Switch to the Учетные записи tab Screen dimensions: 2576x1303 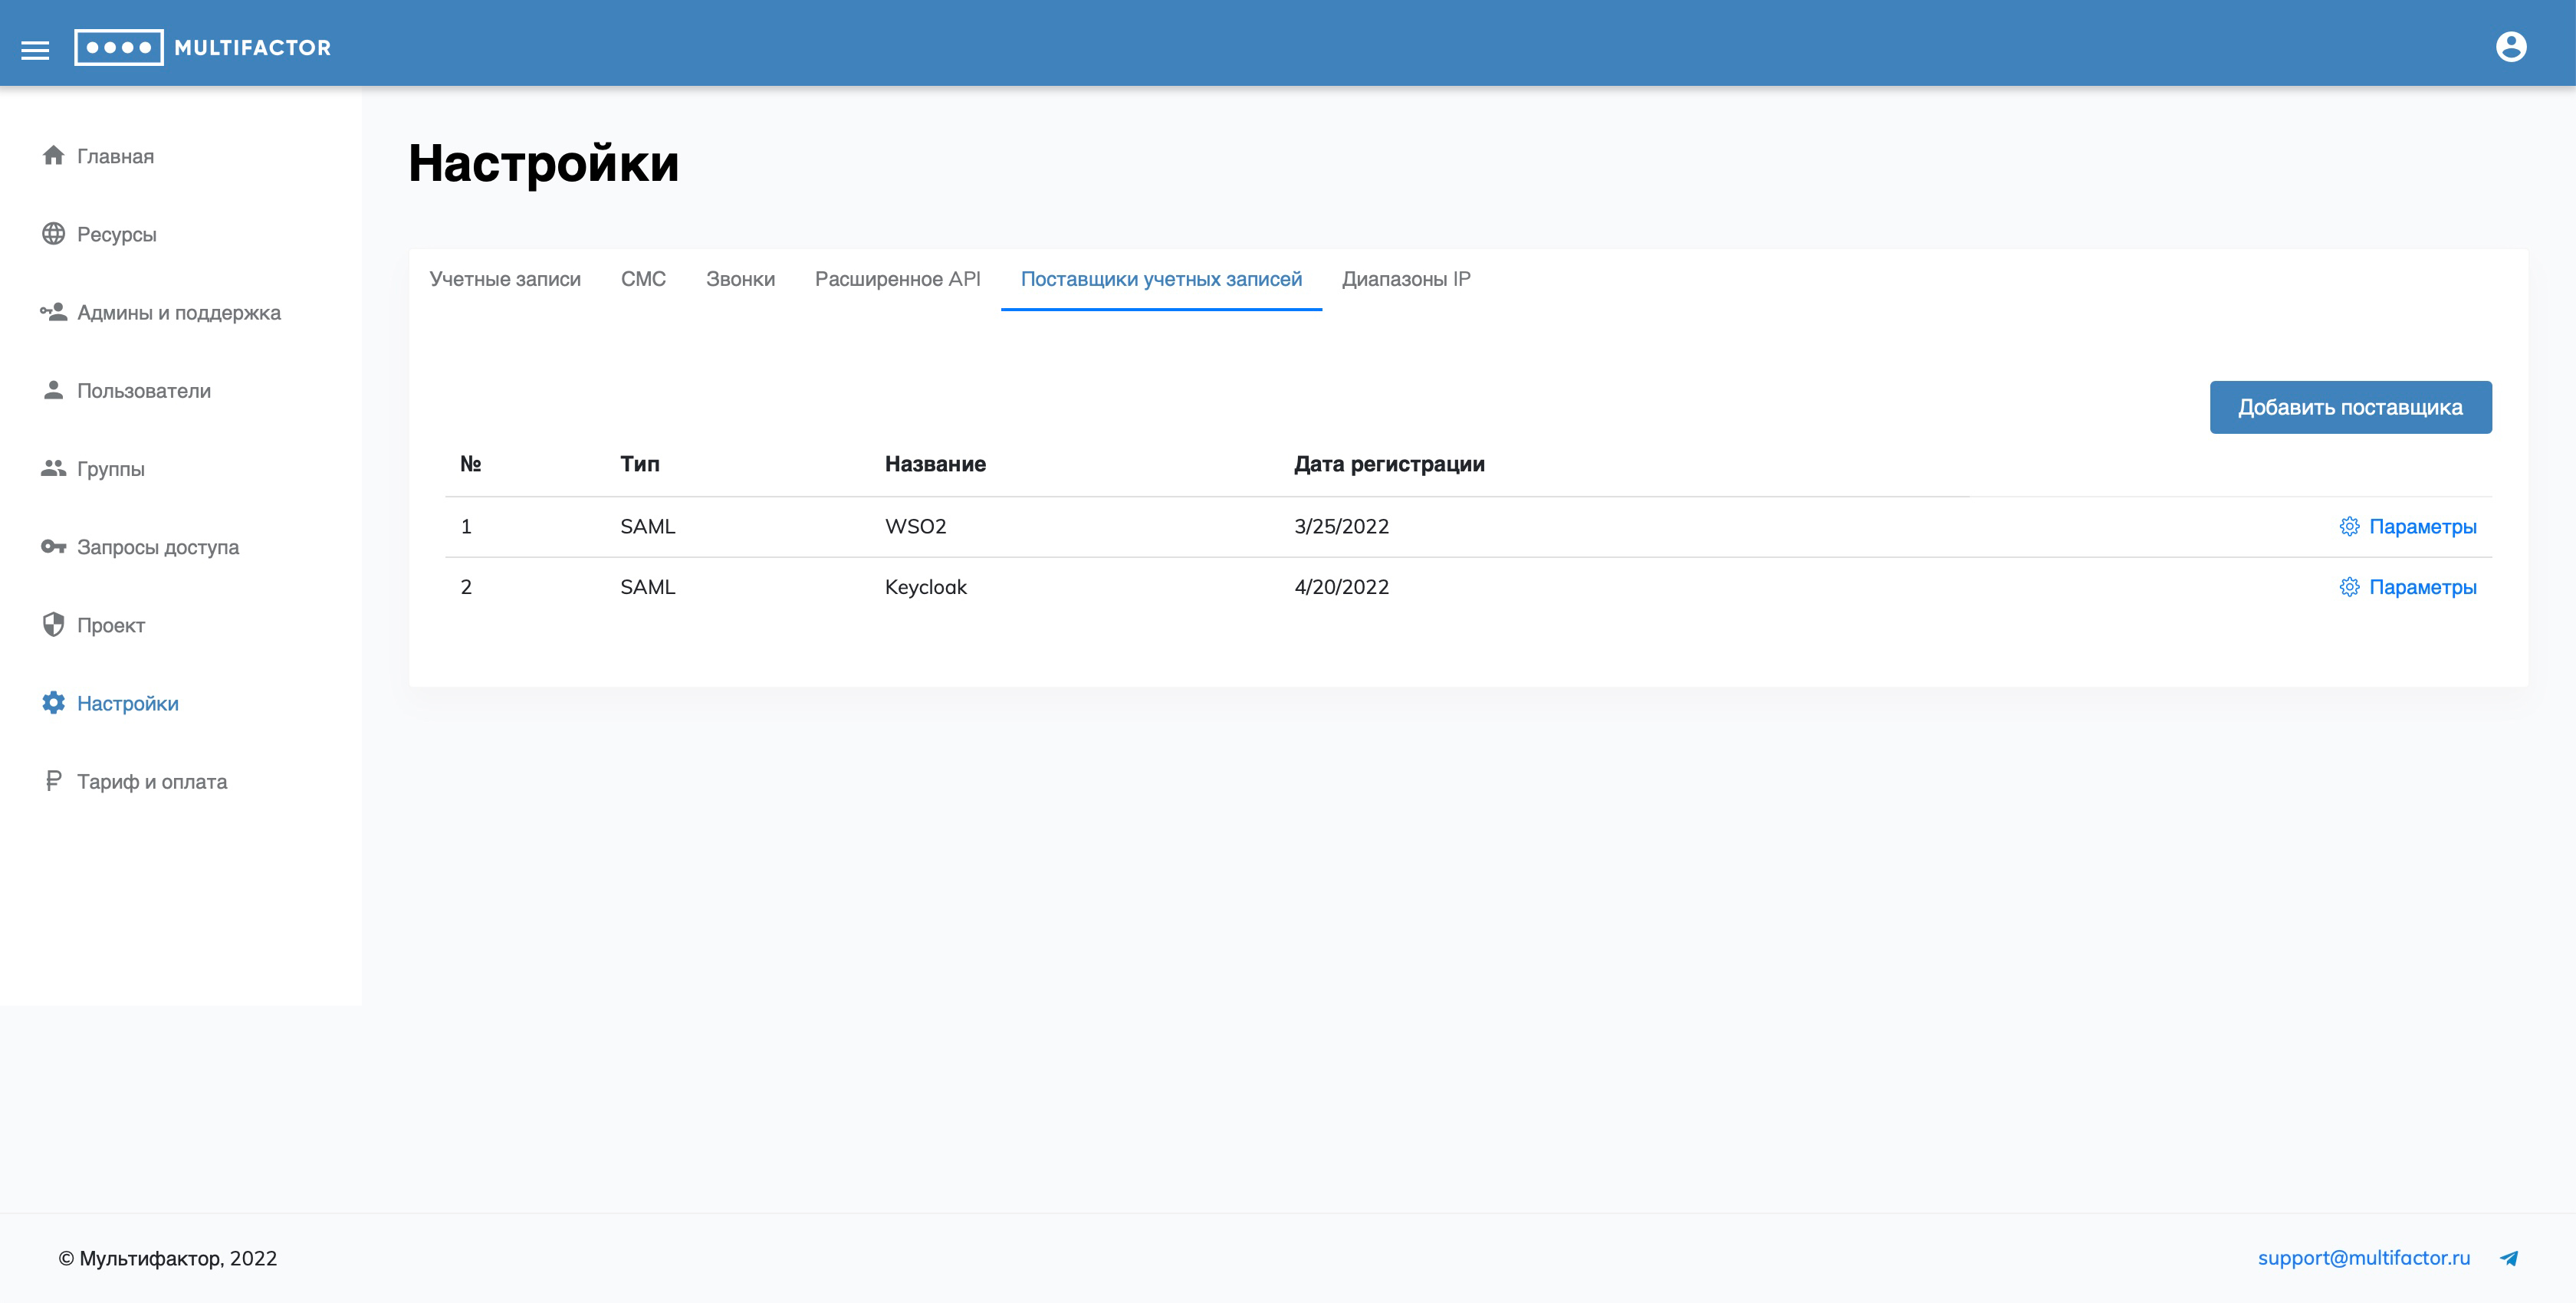point(505,279)
